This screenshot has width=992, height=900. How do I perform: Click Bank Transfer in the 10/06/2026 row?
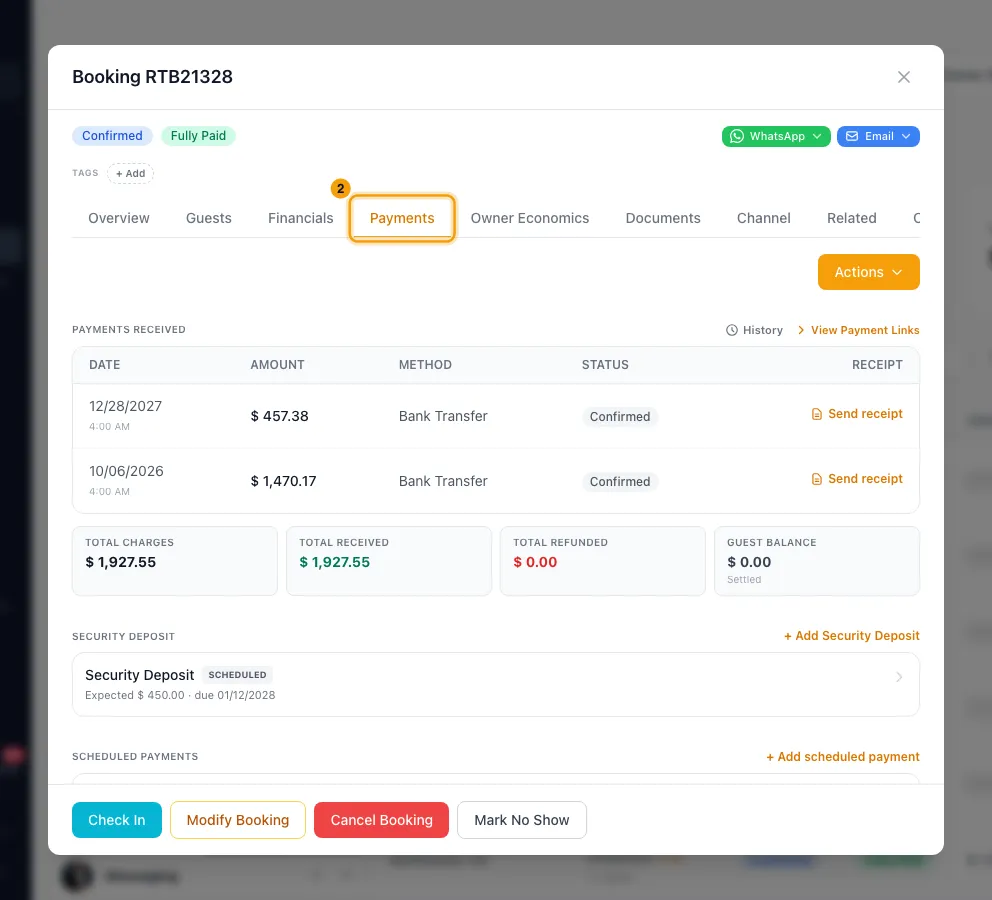[443, 481]
